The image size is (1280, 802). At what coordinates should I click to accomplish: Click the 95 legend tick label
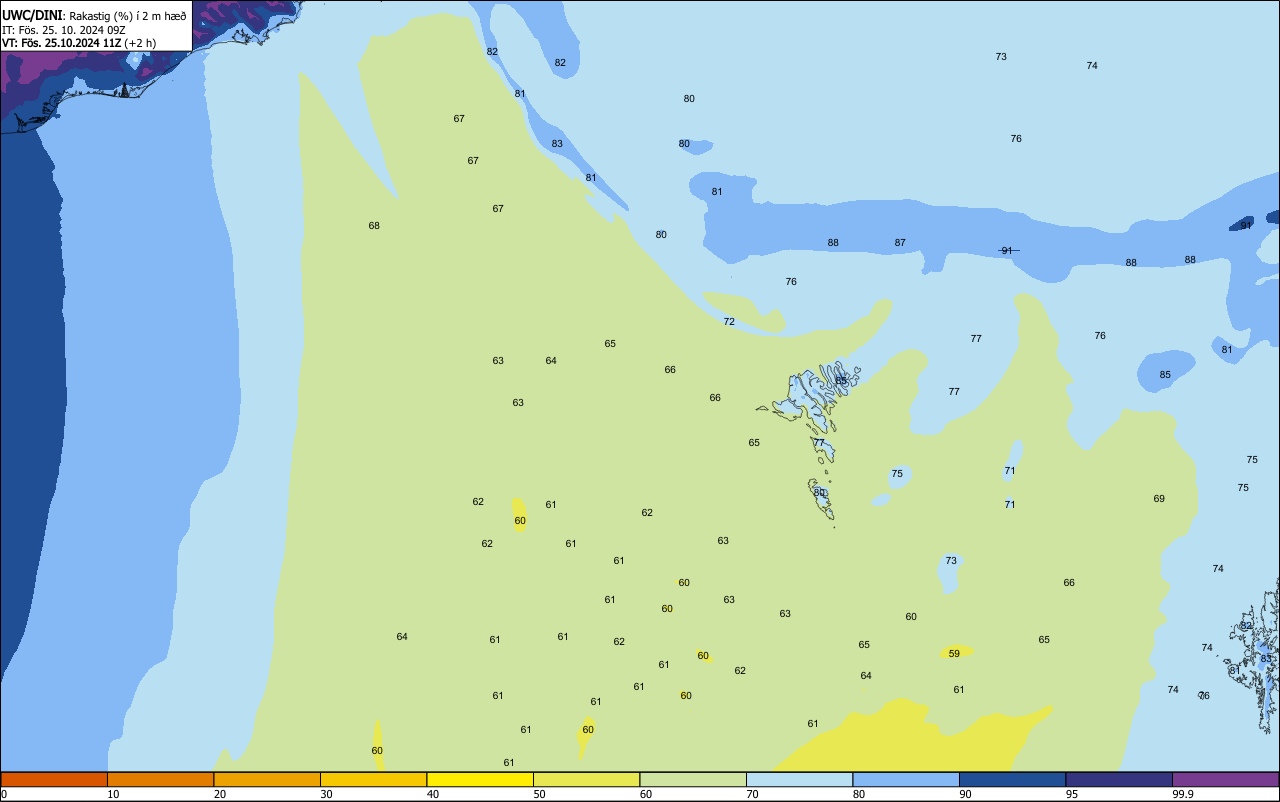(x=1072, y=794)
